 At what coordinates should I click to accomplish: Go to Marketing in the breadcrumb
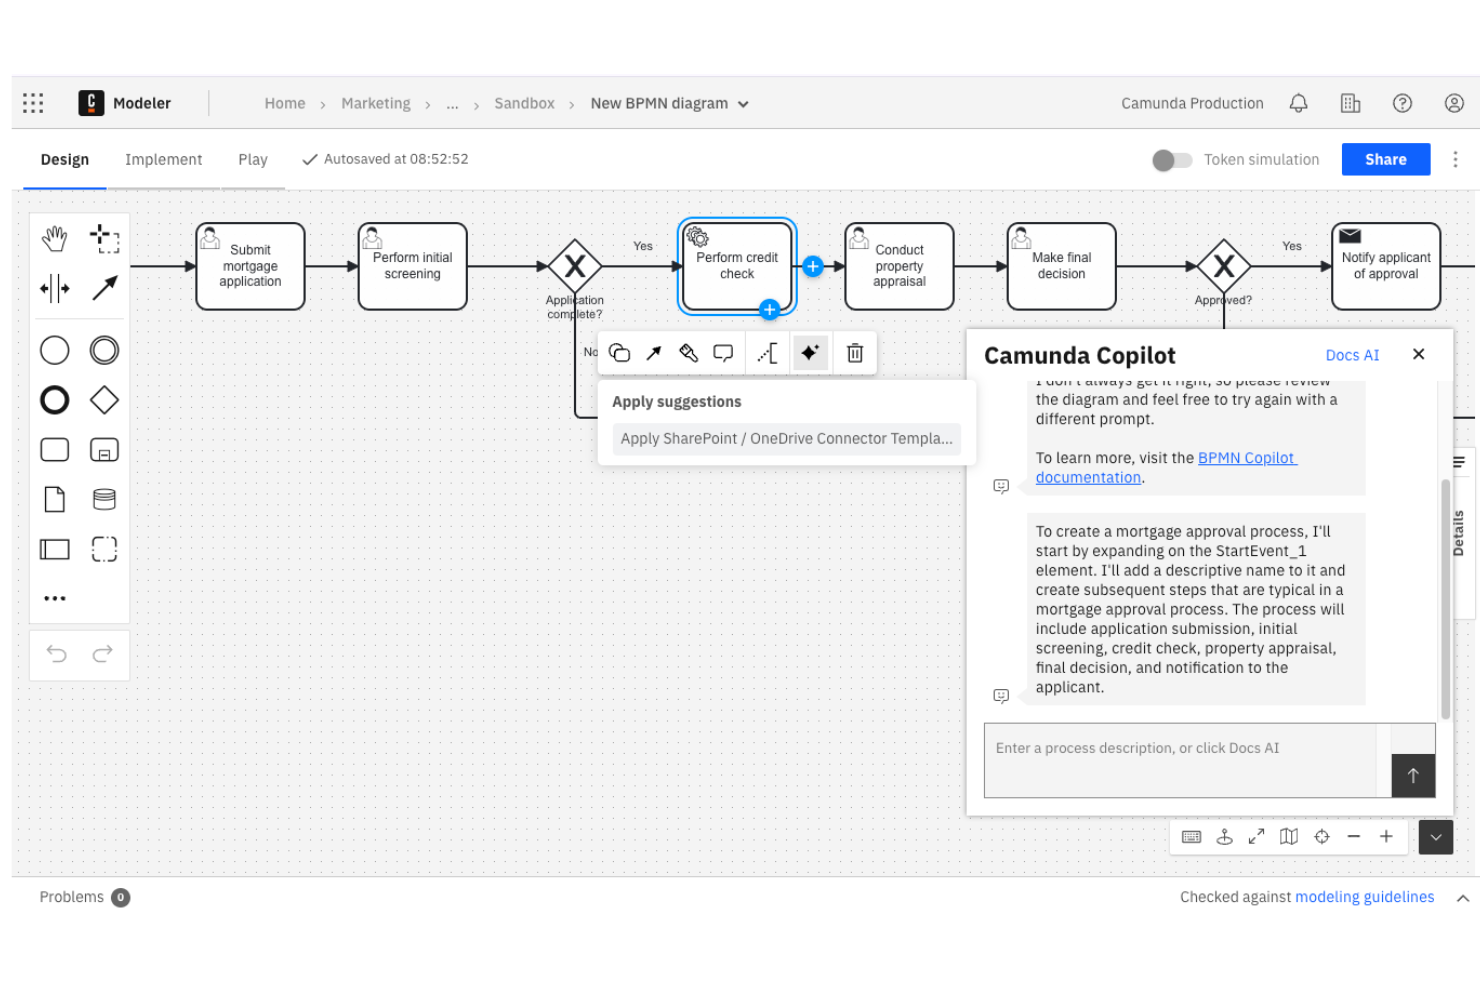coord(376,103)
